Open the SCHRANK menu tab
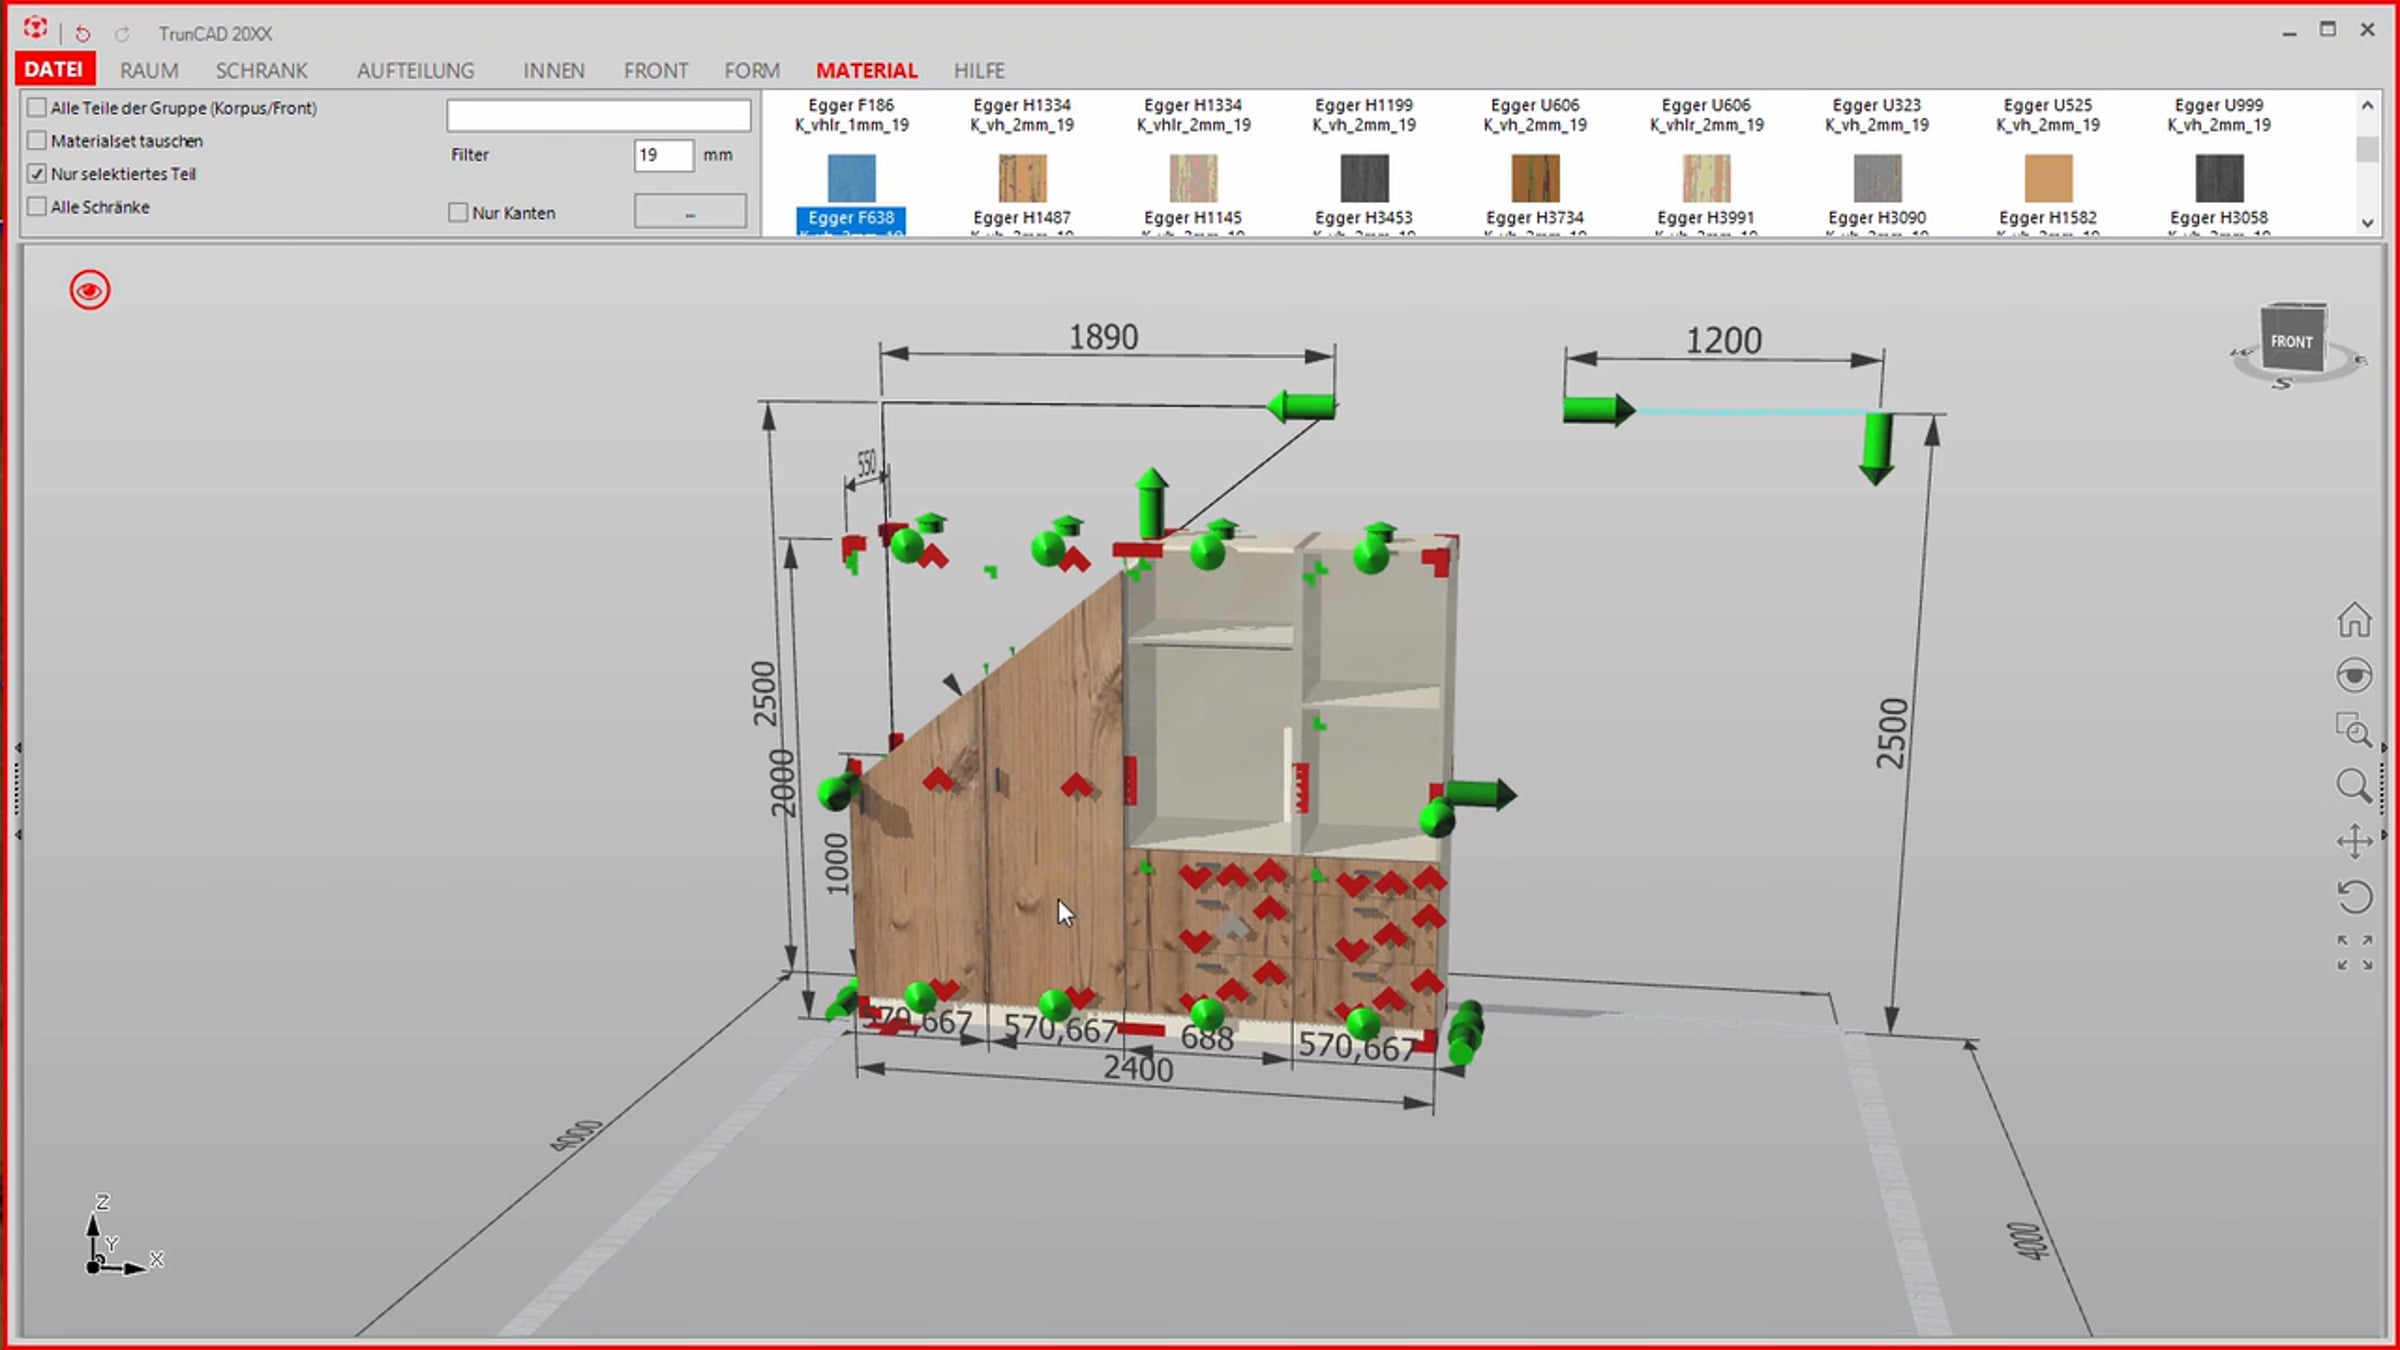Viewport: 2400px width, 1350px height. click(x=262, y=70)
